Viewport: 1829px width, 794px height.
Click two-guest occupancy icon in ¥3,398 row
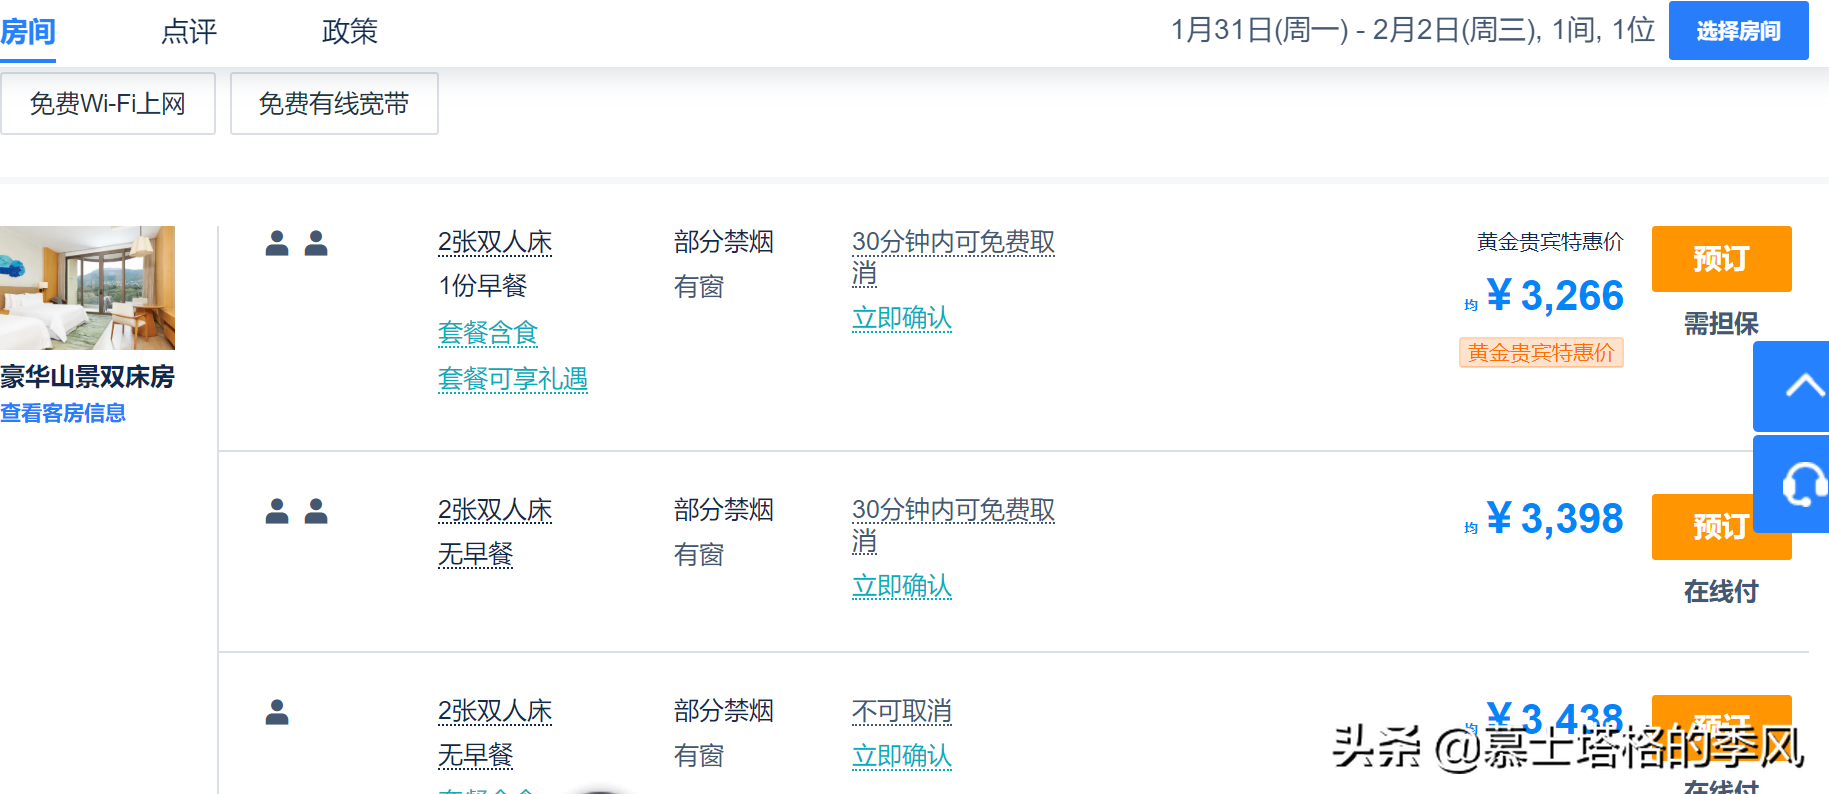[296, 511]
